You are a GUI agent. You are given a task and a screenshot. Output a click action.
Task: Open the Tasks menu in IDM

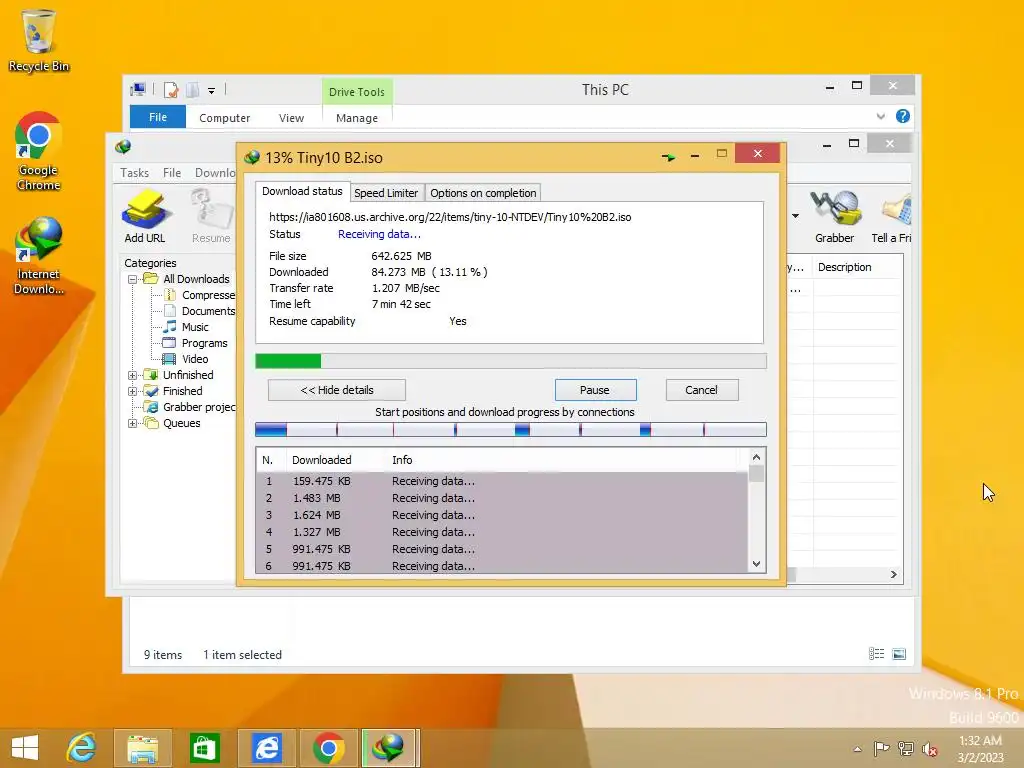(135, 172)
